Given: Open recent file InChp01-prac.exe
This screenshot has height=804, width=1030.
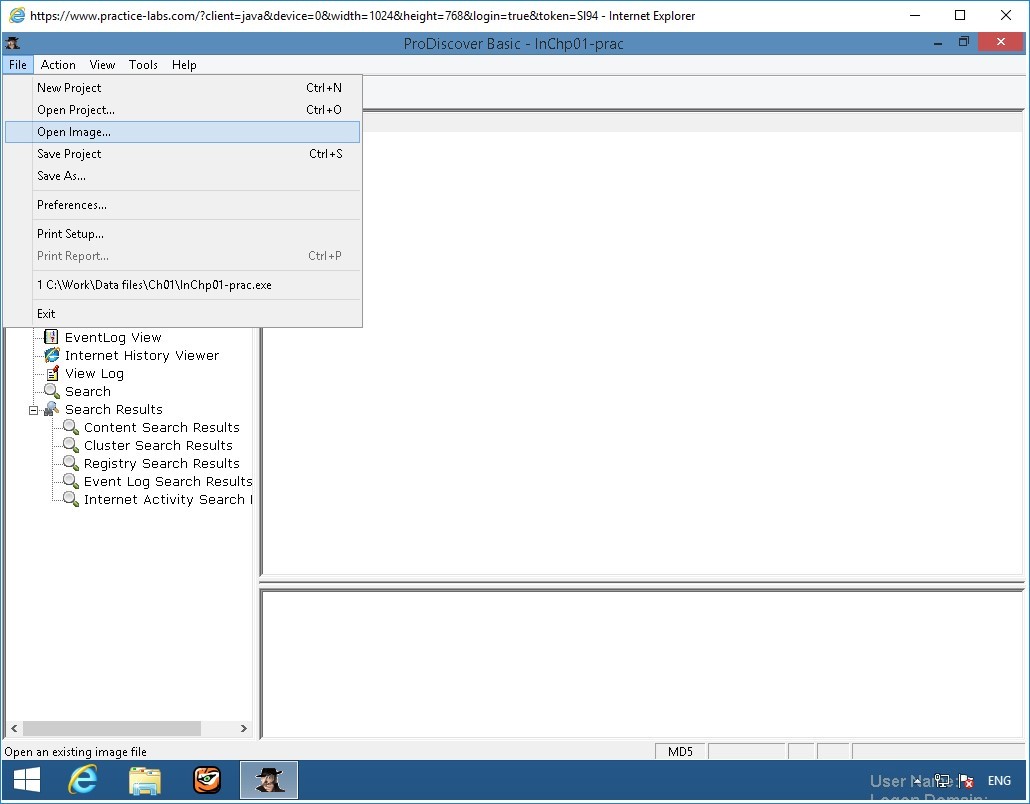Looking at the screenshot, I should [x=183, y=285].
